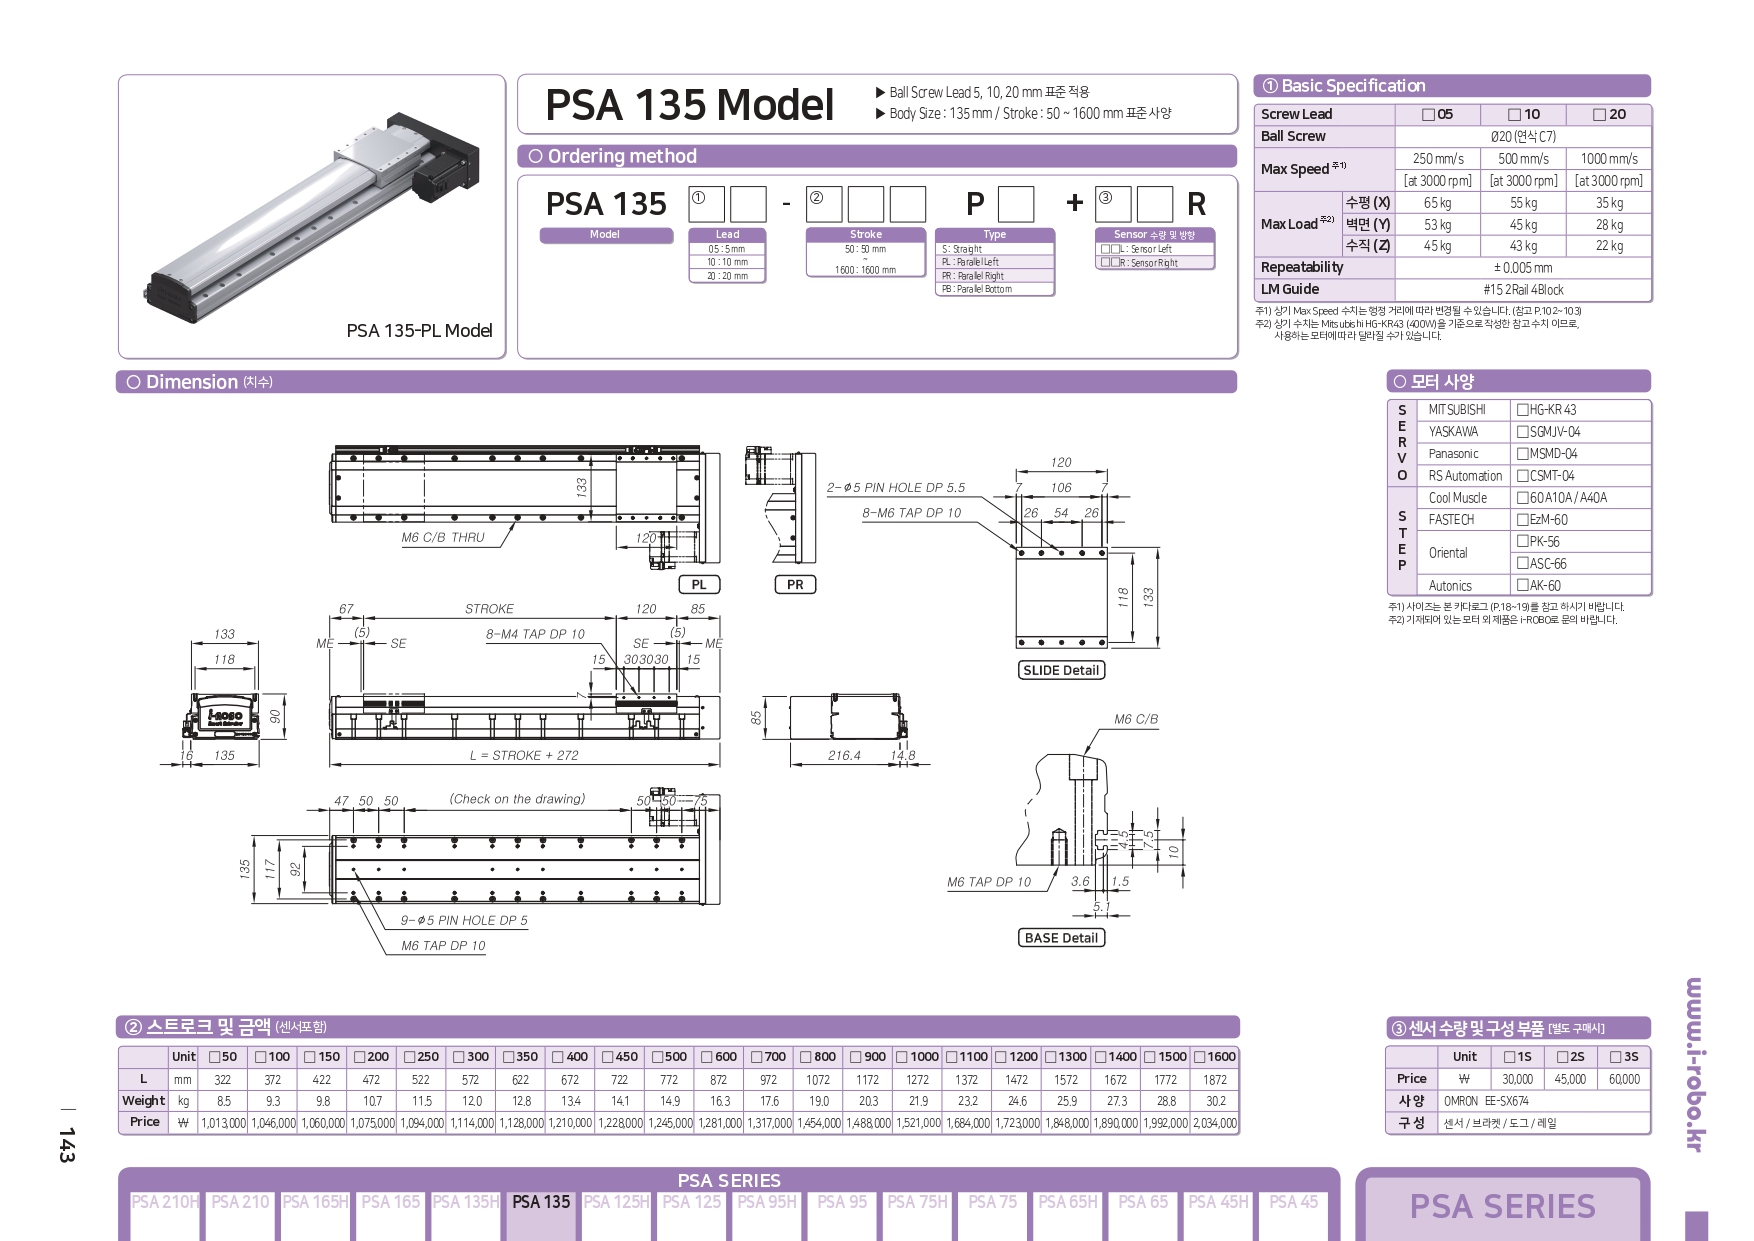Follow the www.i-robo.kr vertical link
The width and height of the screenshot is (1754, 1241).
coord(1695,1064)
